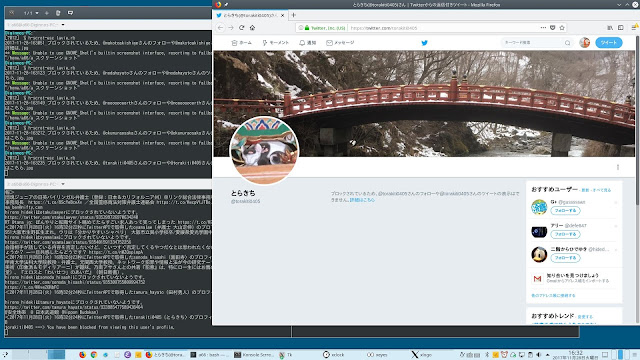Screen dimensions: 640x360
Task: Open the terminal tab counter 1/1 dropdown
Action: tap(31, 13)
